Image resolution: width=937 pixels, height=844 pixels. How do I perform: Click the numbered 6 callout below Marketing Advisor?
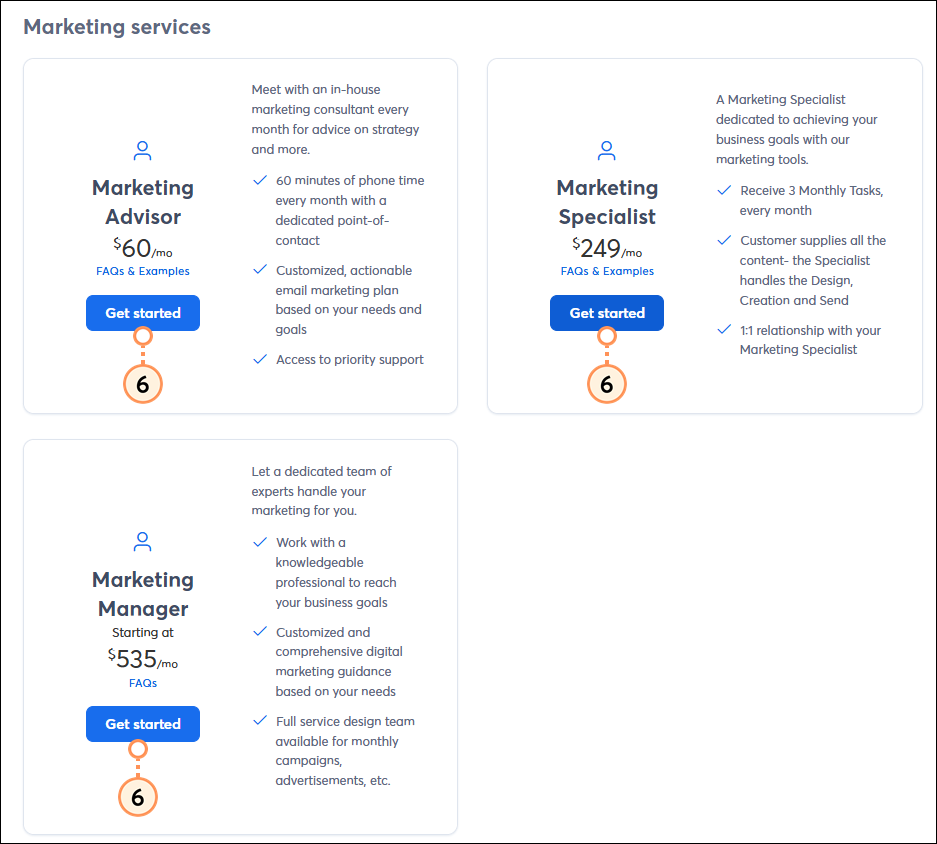point(142,383)
